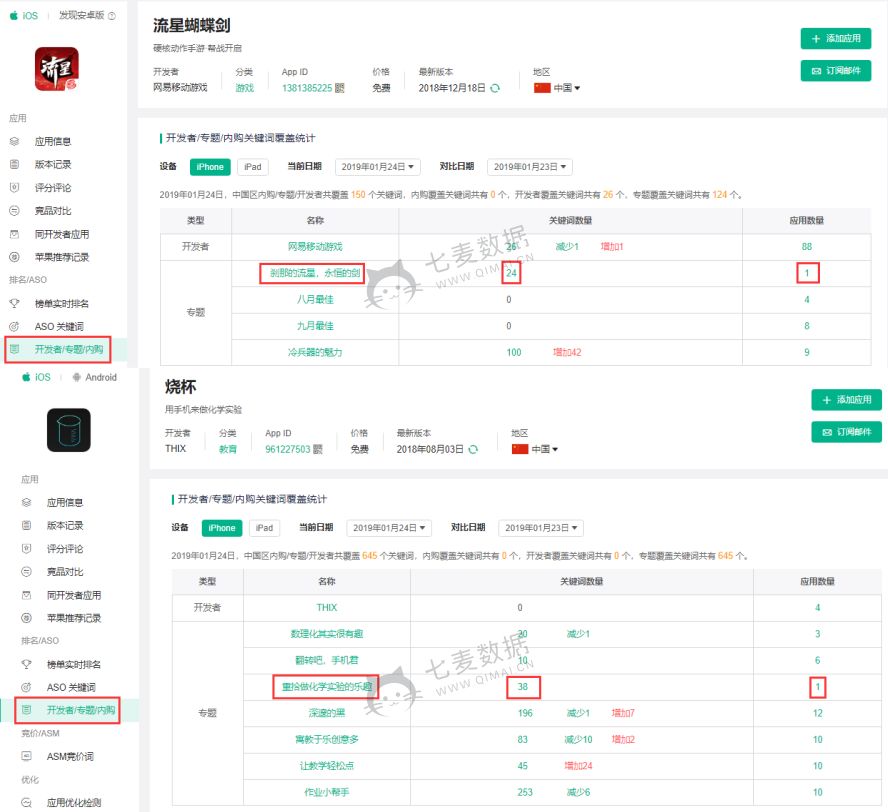Viewport: 888px width, 812px height.
Task: Open developer link THIX in the table
Action: tap(327, 608)
